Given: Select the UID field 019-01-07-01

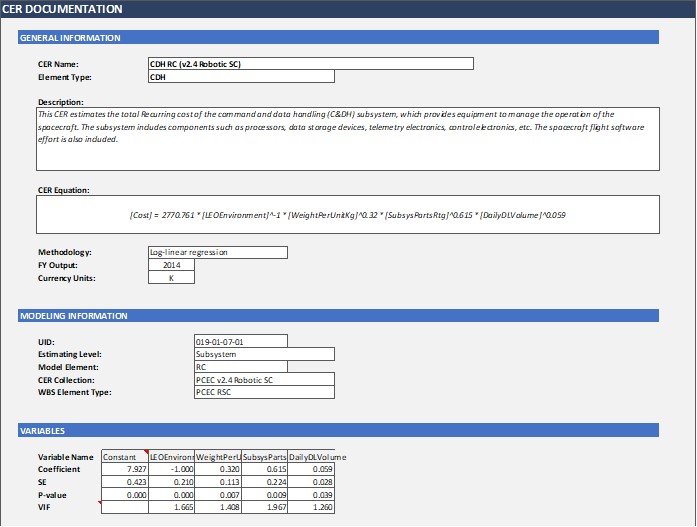Looking at the screenshot, I should [x=240, y=341].
